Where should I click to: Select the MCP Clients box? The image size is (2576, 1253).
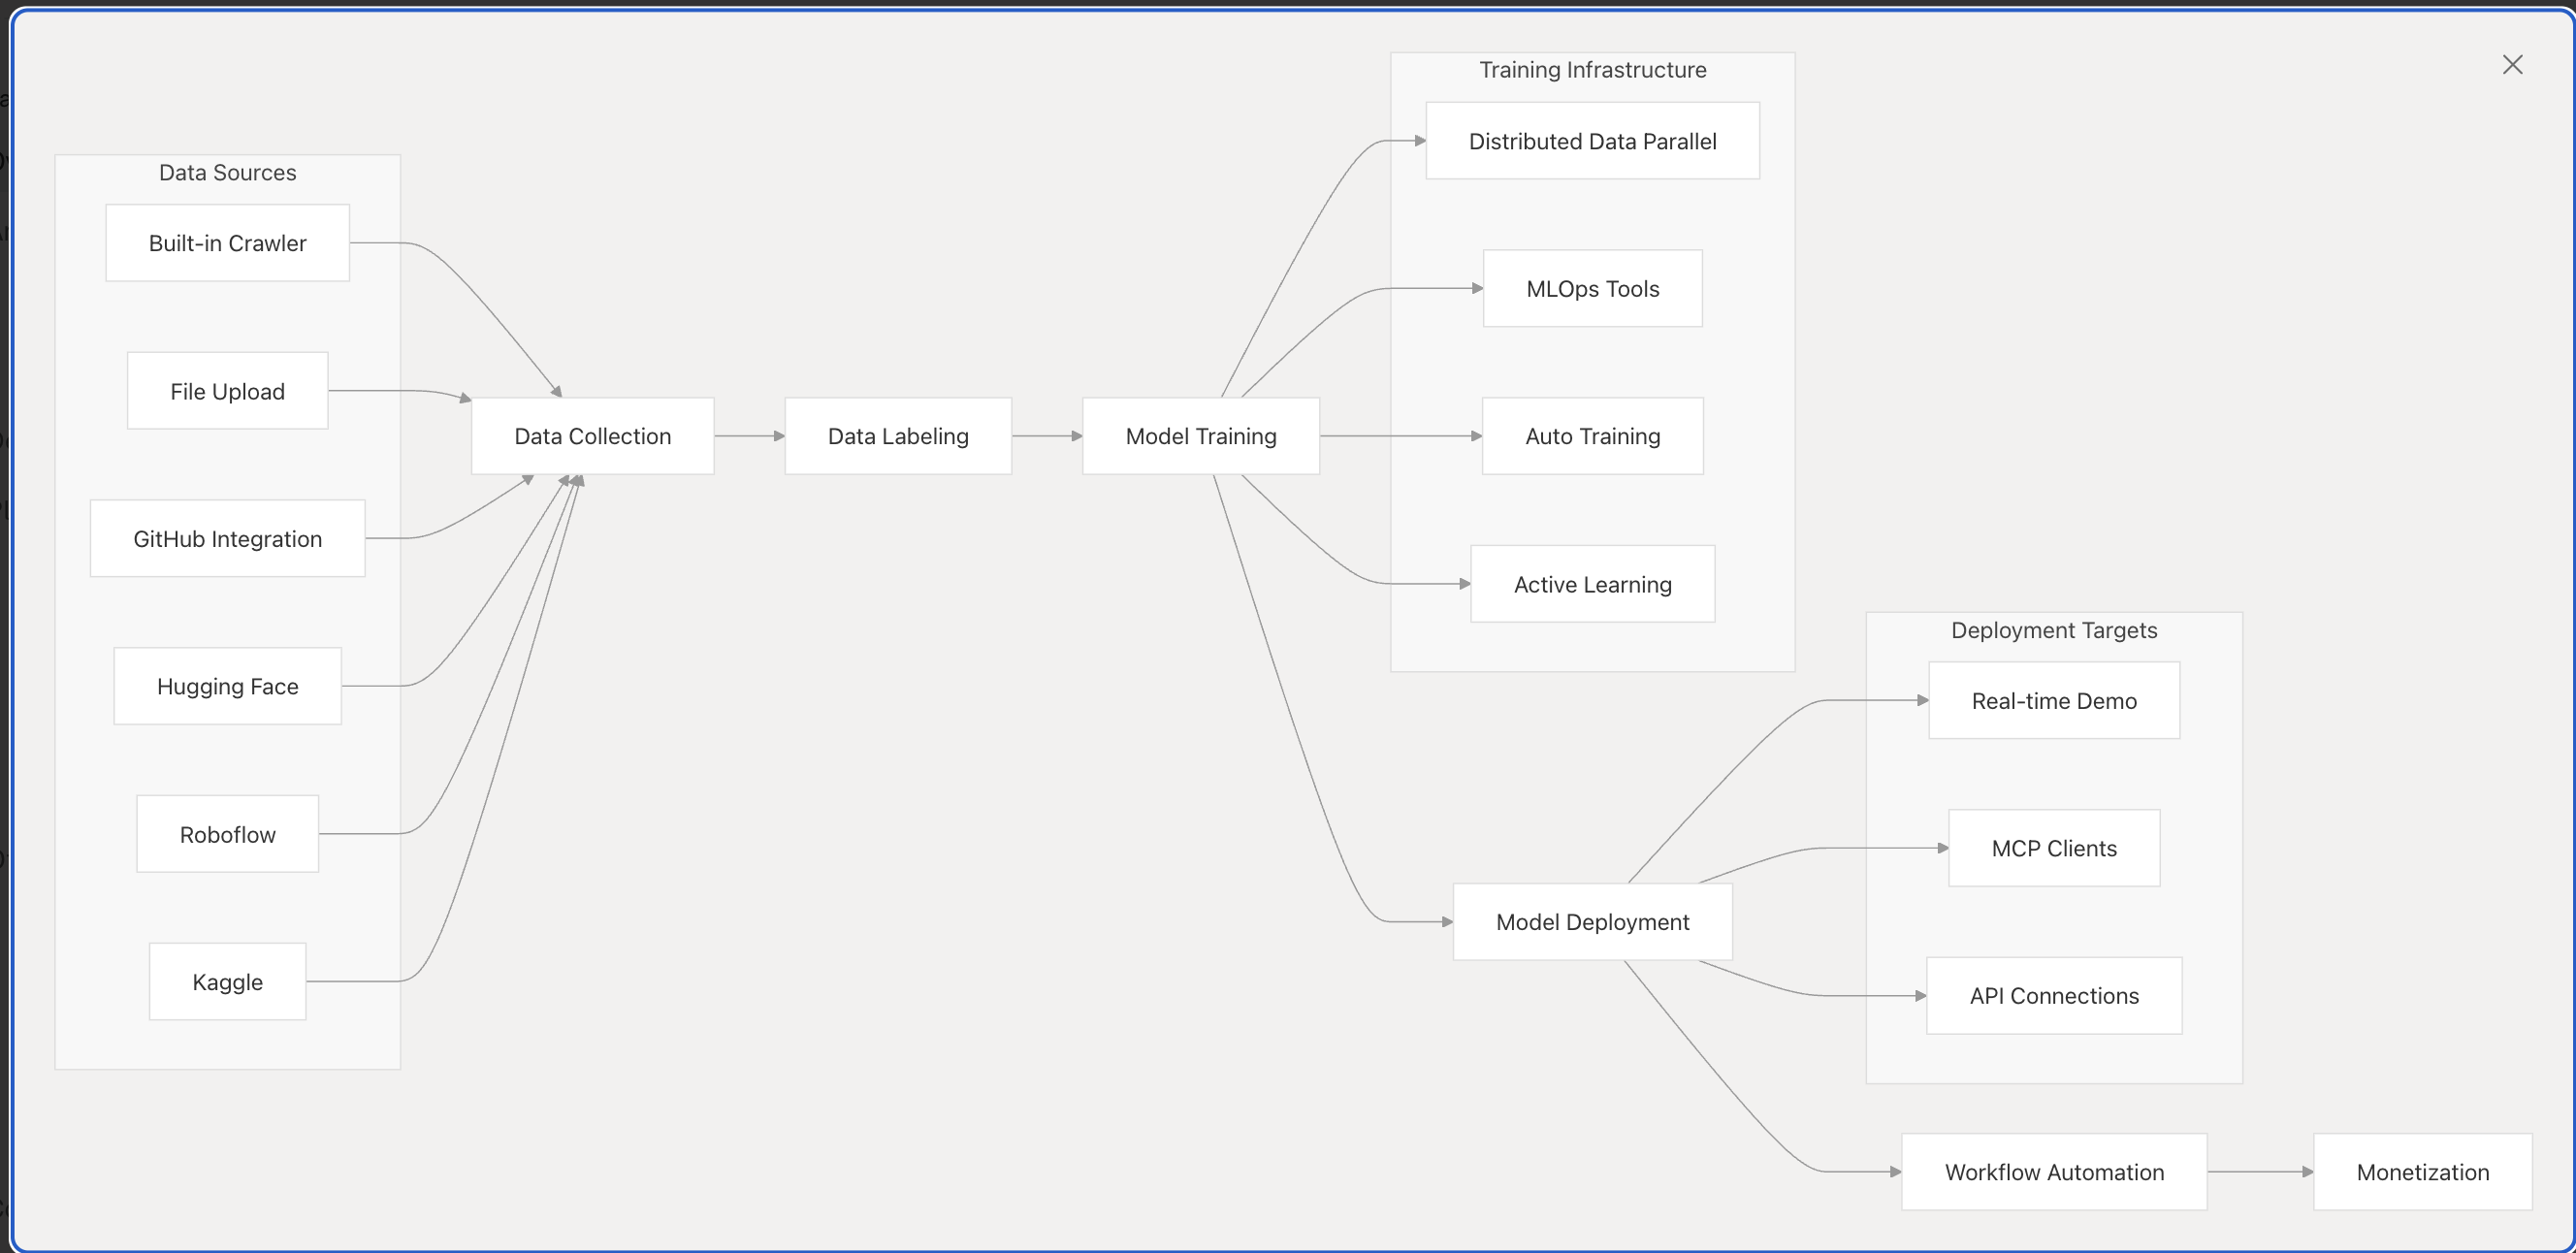tap(2054, 848)
